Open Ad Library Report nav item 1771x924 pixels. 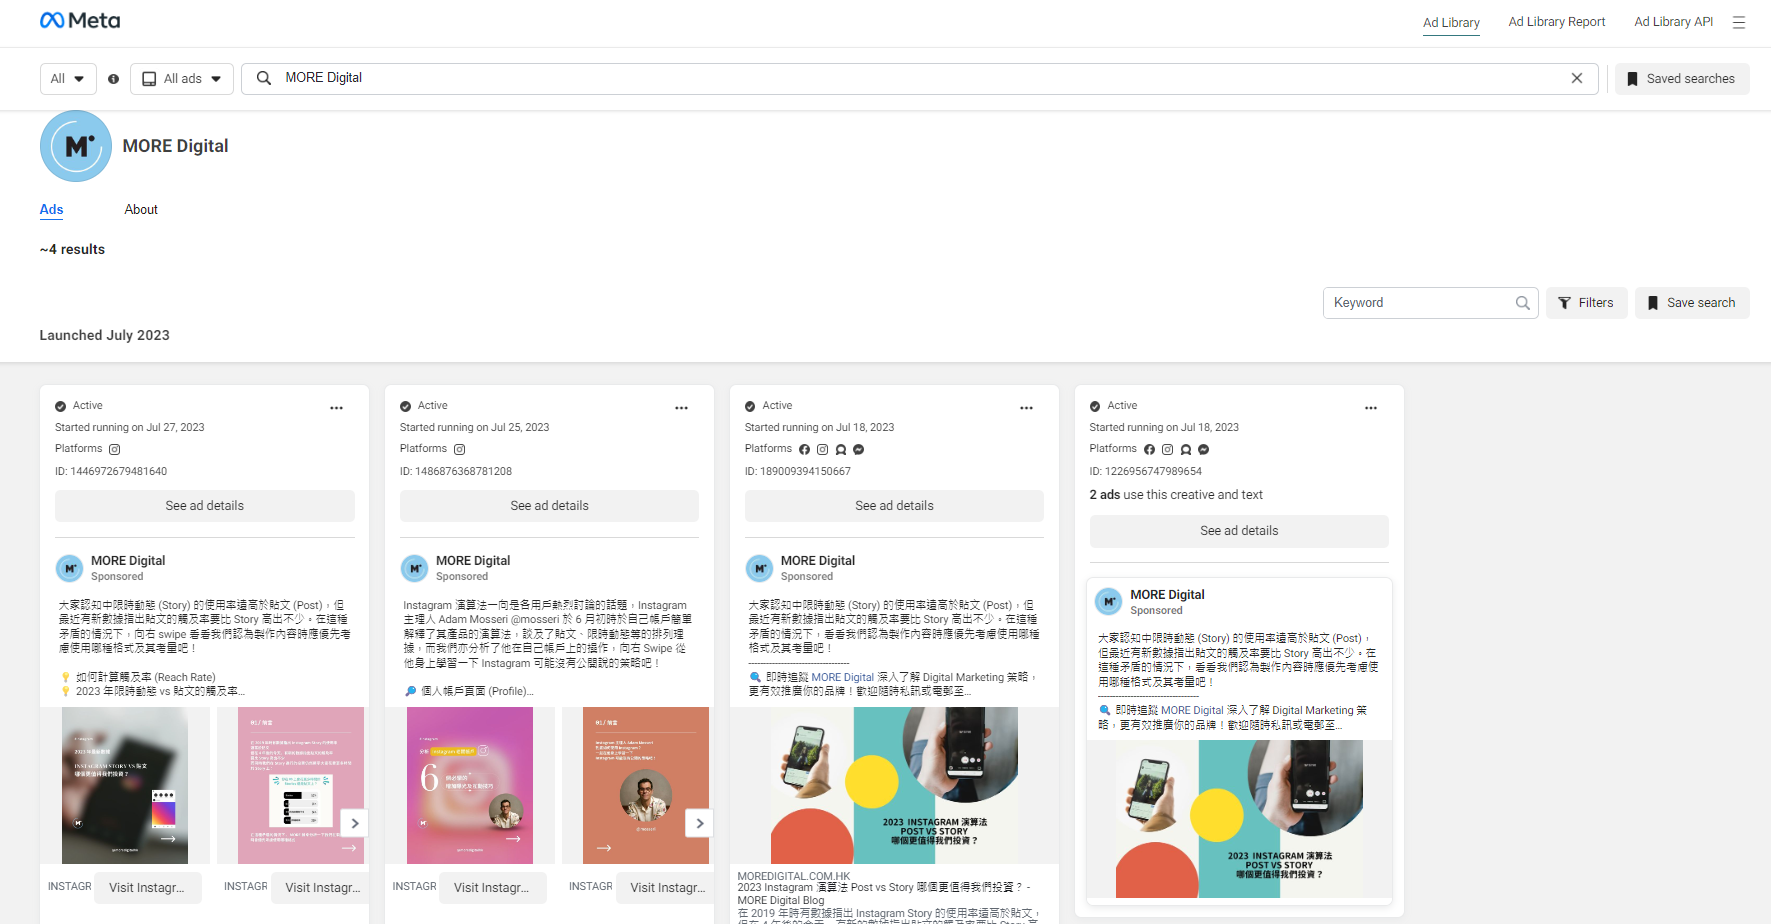coord(1557,22)
